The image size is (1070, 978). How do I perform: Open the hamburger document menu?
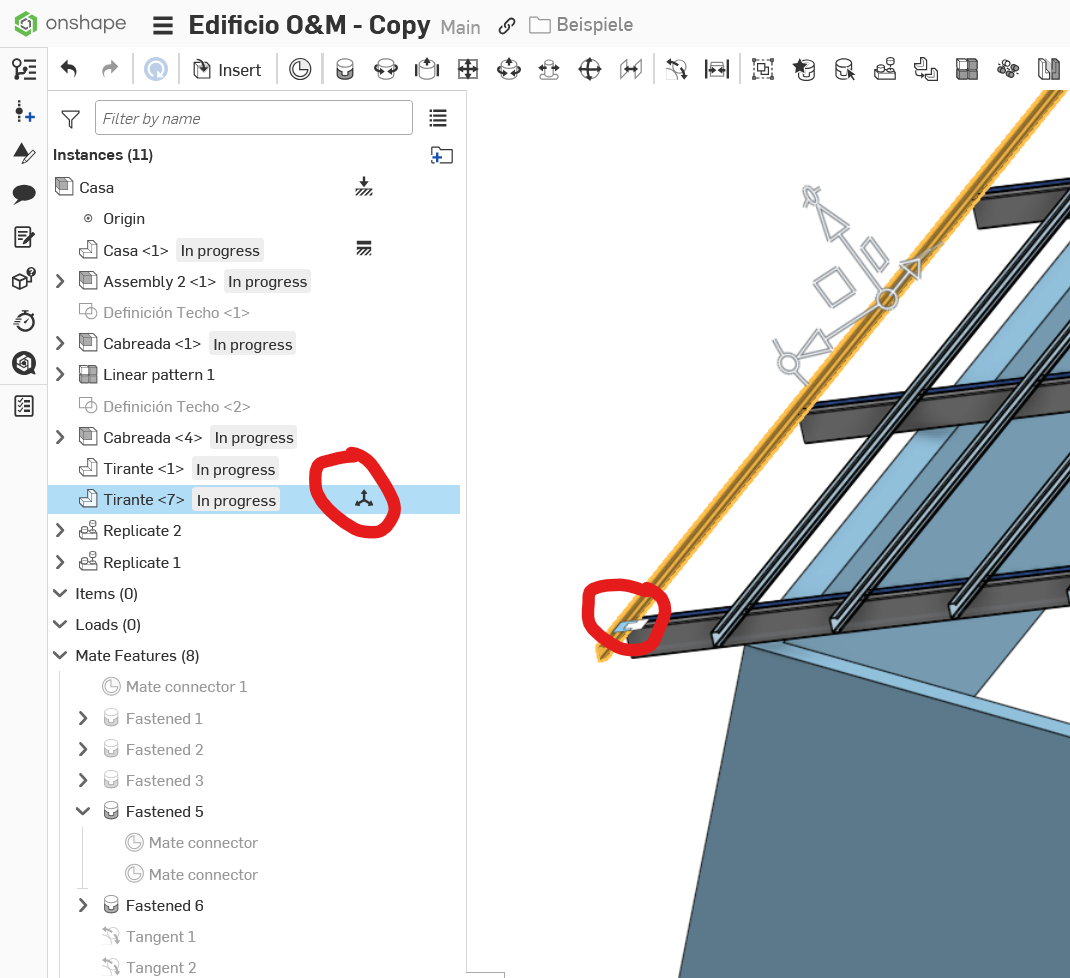point(162,25)
